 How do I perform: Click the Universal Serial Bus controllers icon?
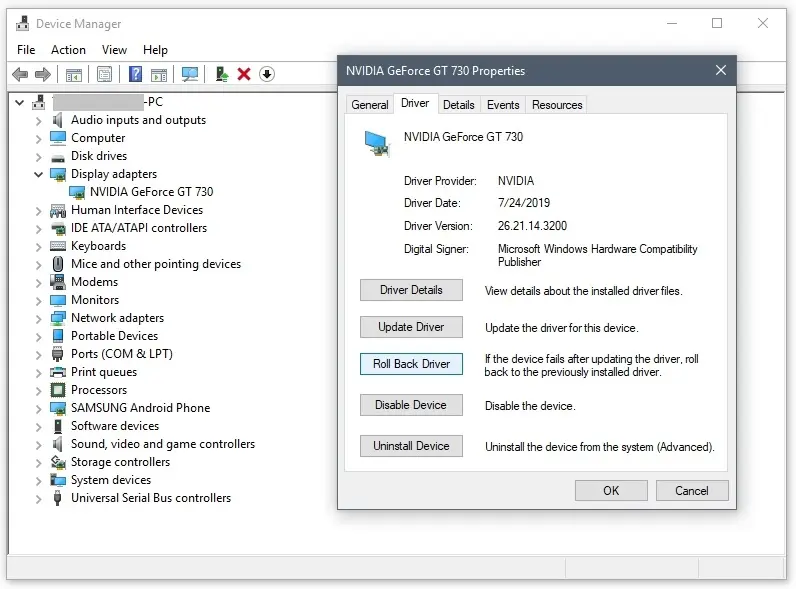[x=58, y=498]
